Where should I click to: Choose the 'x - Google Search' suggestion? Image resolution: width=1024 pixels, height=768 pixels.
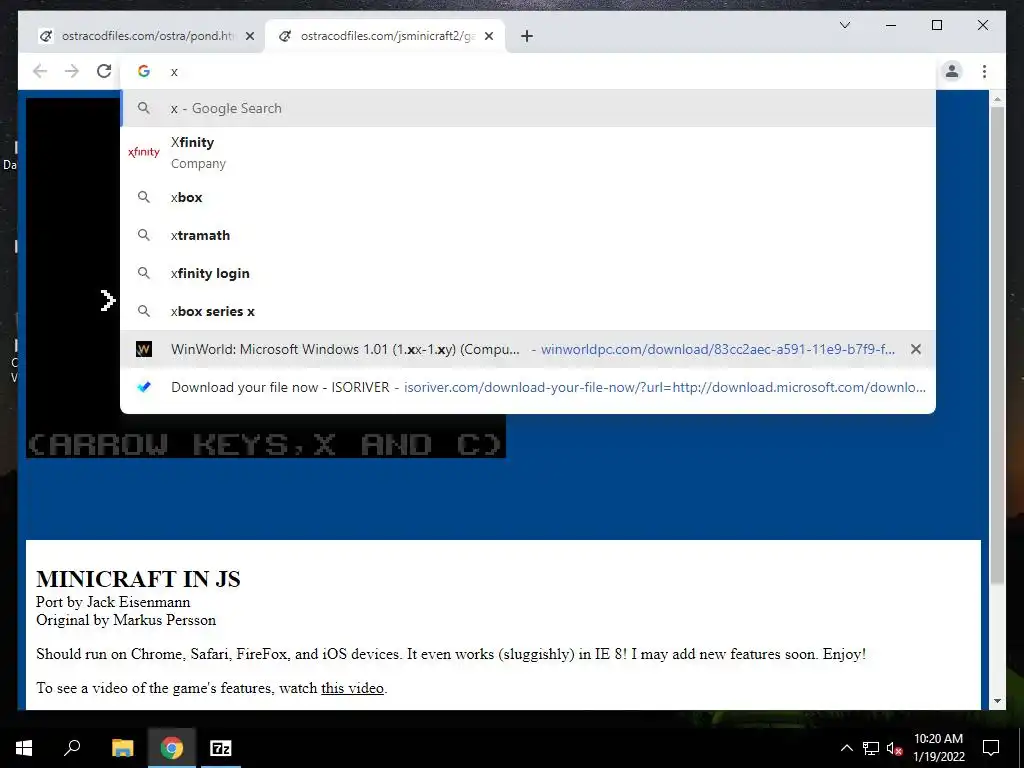(528, 108)
